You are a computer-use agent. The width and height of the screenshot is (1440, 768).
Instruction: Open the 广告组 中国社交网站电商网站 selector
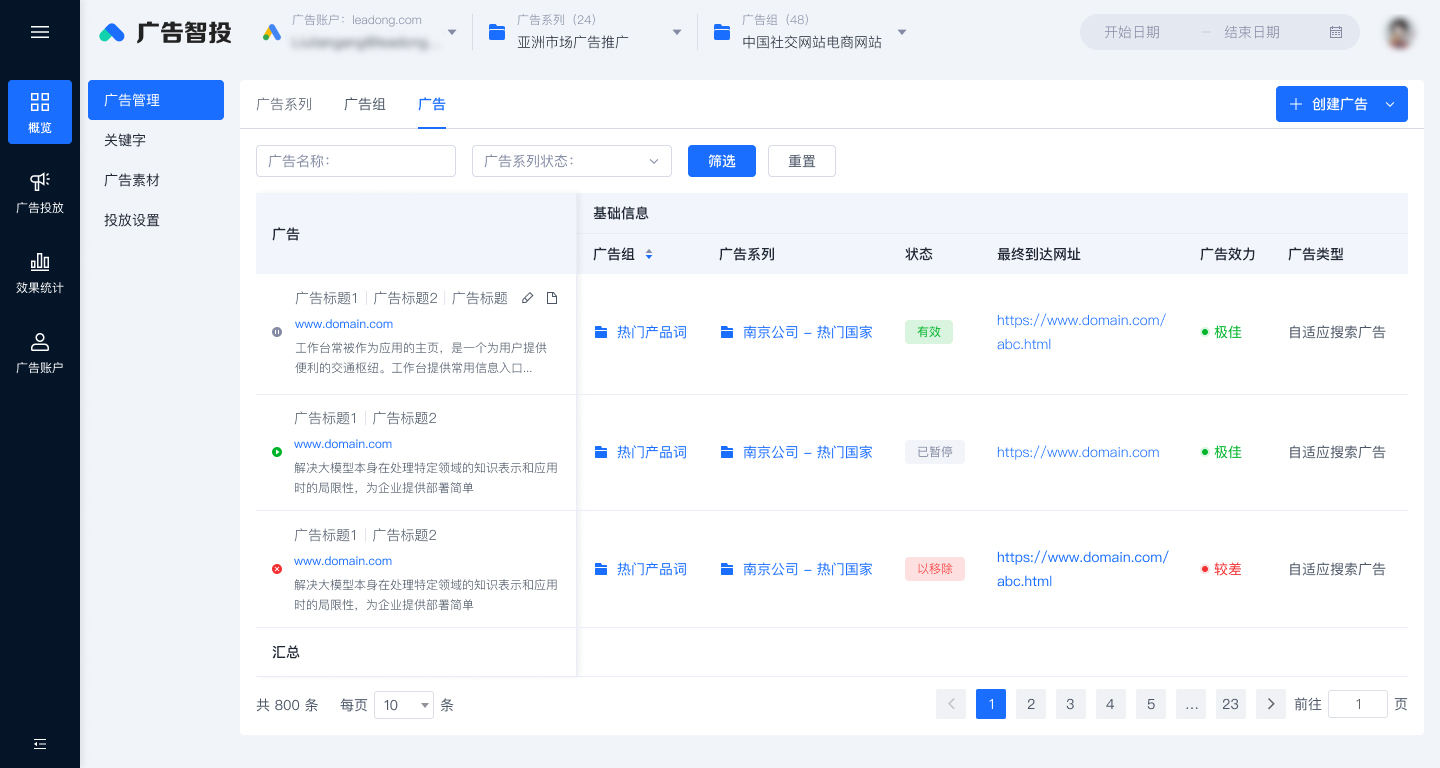[x=811, y=32]
